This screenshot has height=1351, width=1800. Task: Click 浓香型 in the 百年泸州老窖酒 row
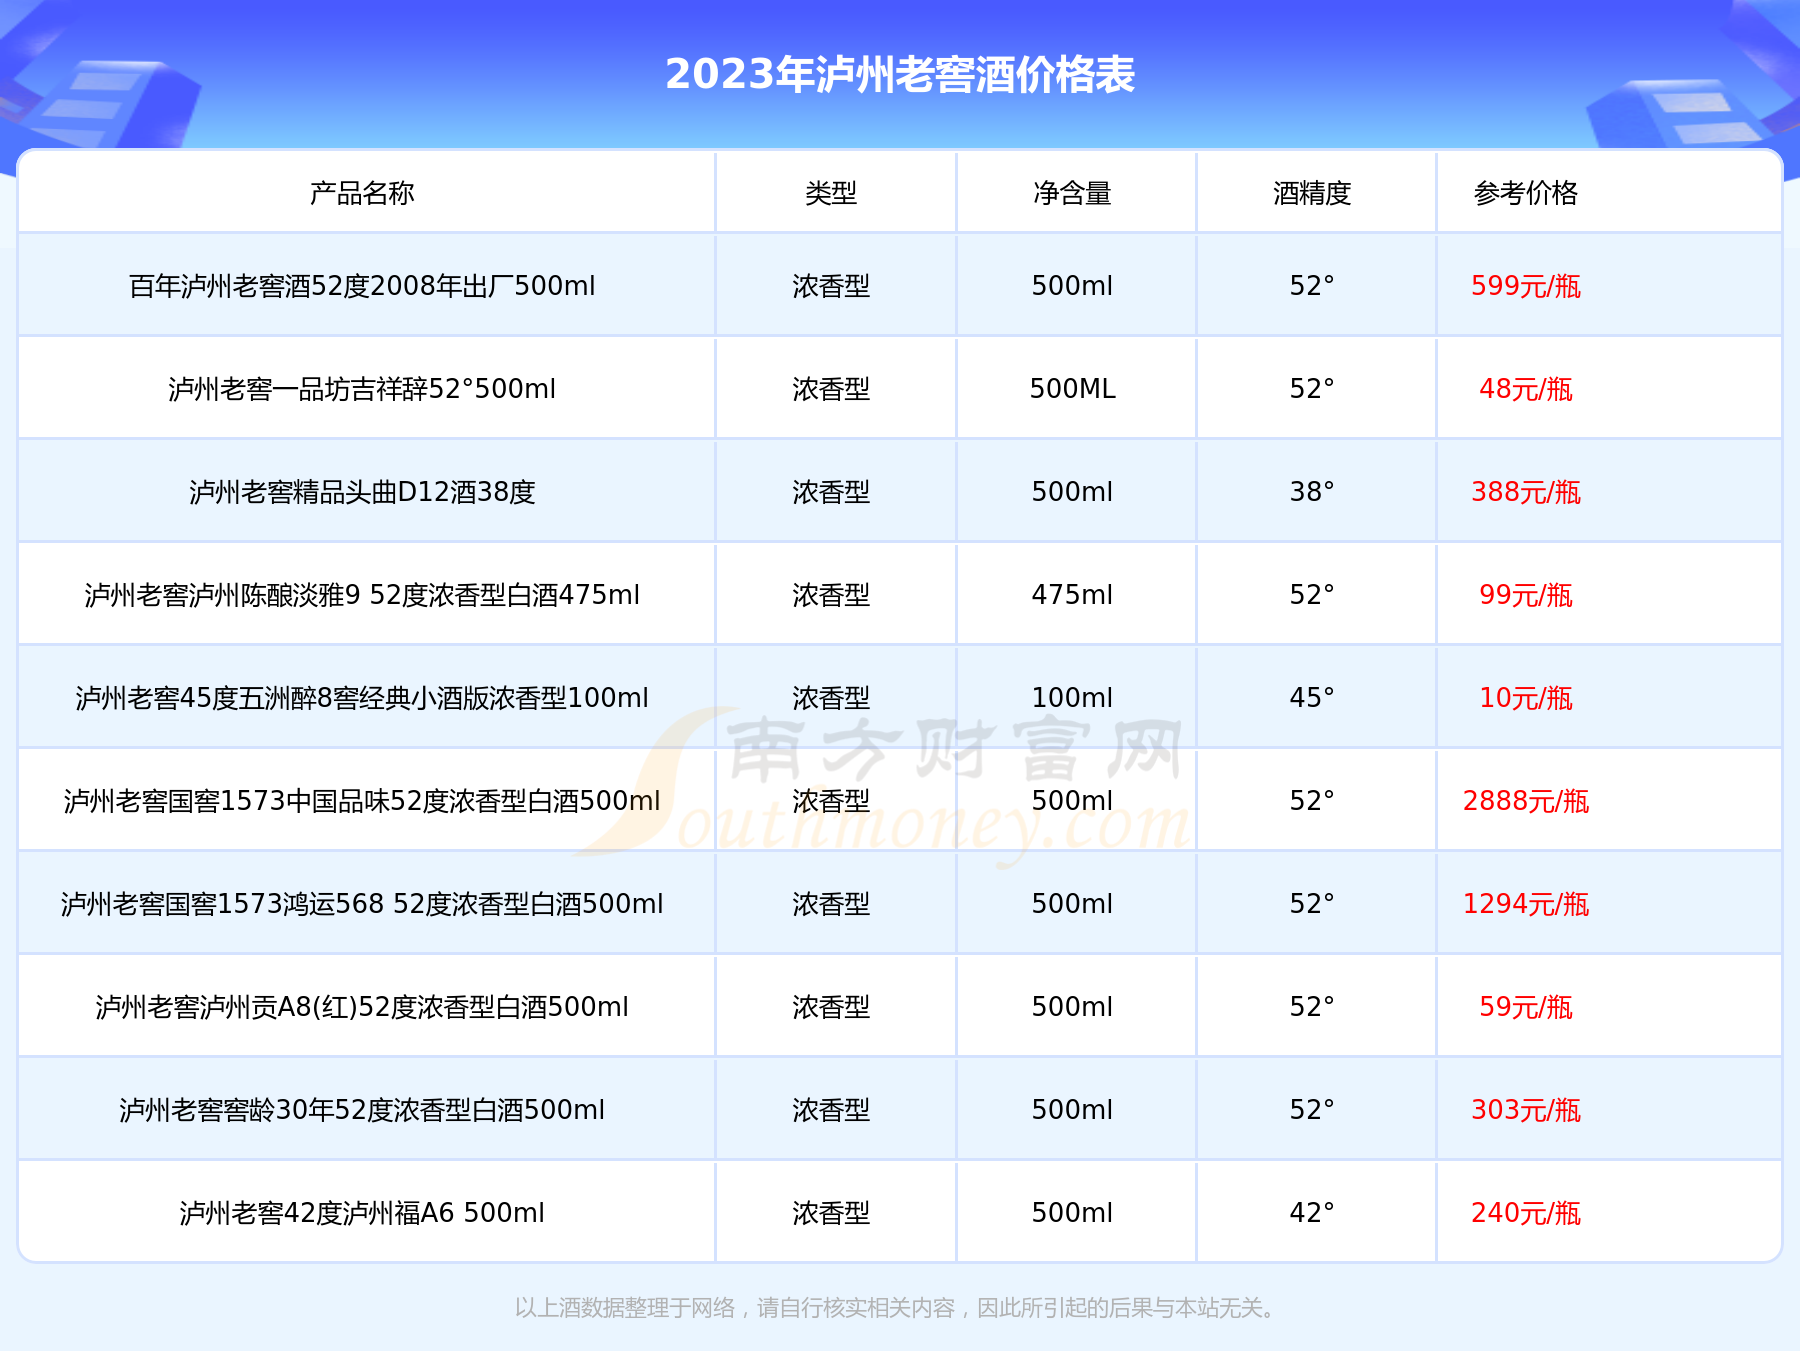(x=831, y=286)
